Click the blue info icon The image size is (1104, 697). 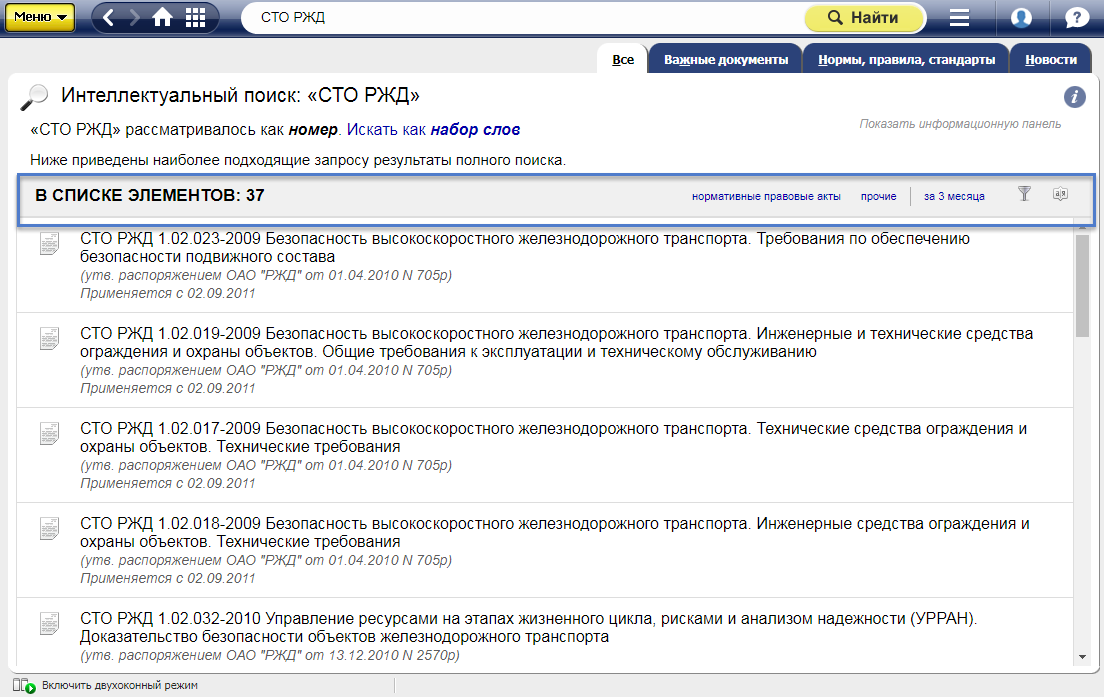click(x=1074, y=96)
